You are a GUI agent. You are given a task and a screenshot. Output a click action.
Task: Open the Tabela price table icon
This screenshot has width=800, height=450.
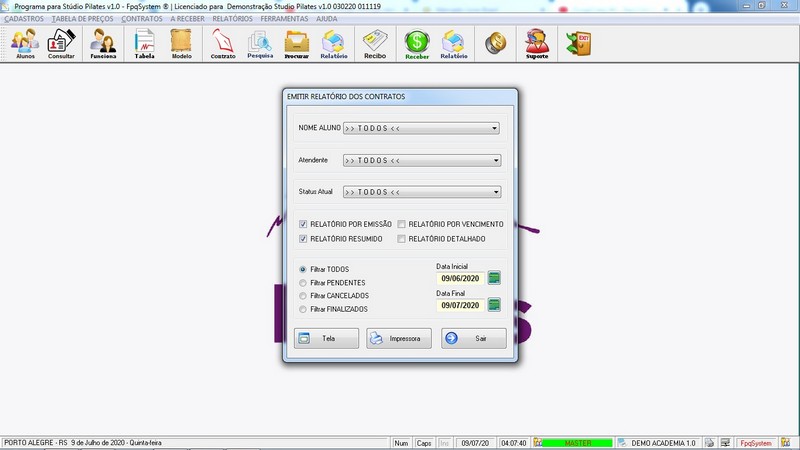point(144,44)
